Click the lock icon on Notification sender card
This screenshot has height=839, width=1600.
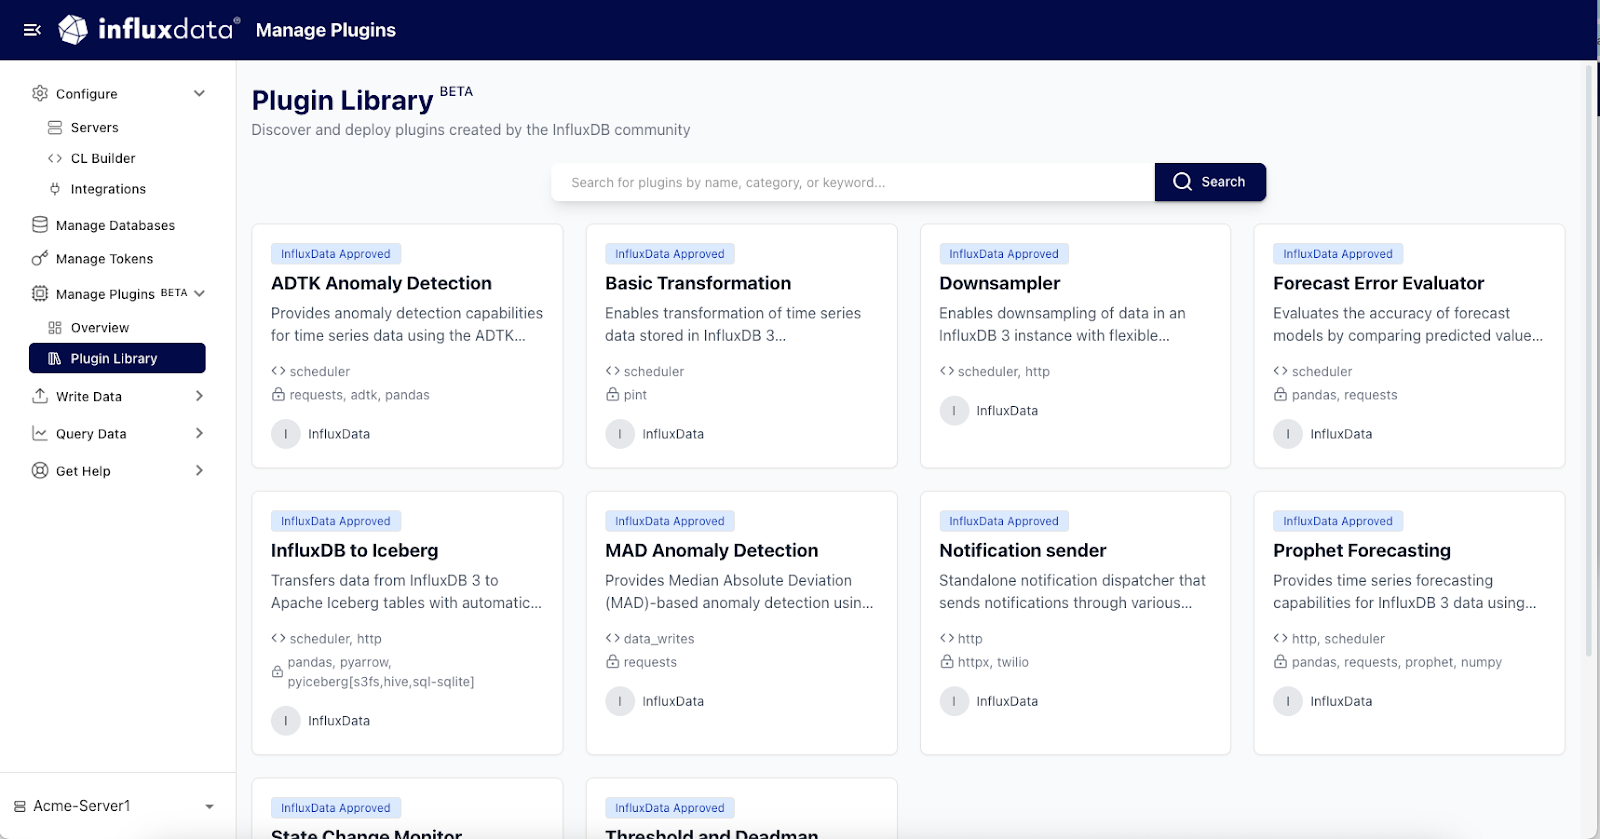click(946, 662)
